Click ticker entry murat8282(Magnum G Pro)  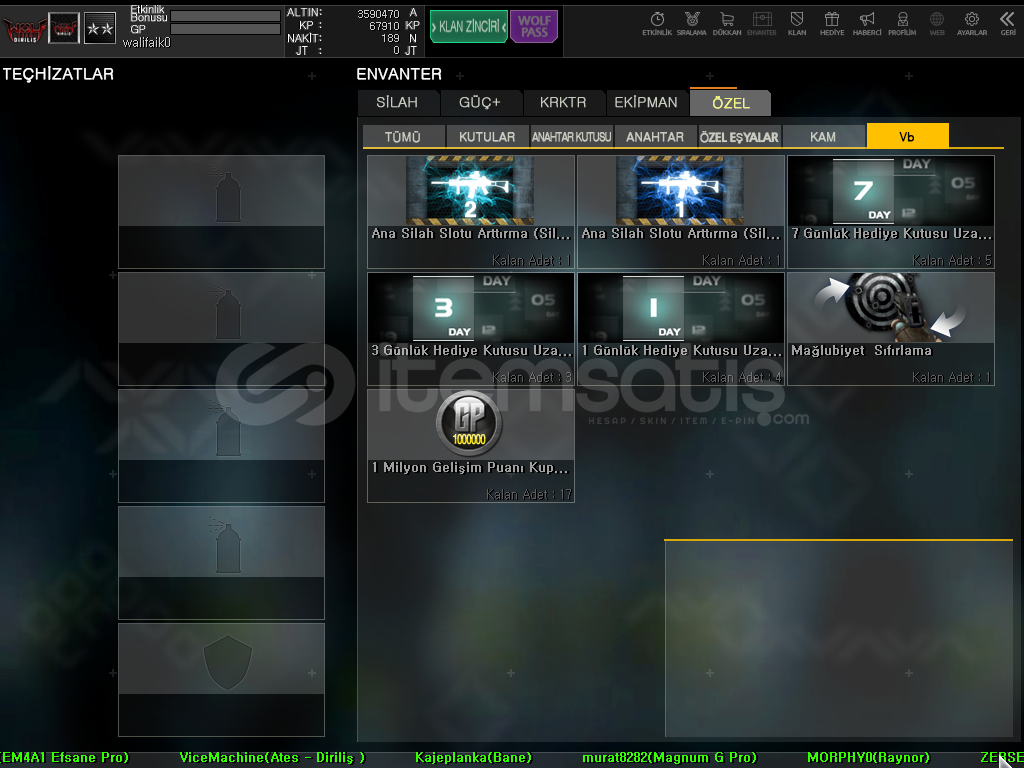point(669,758)
